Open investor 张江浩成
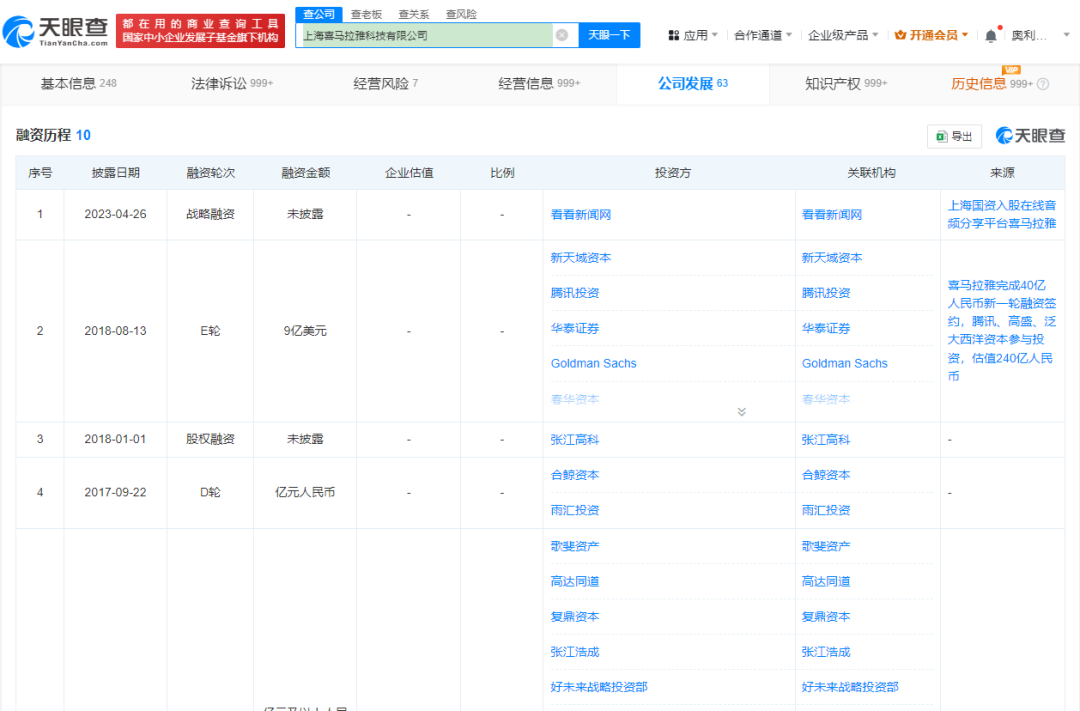The image size is (1080, 711). [x=575, y=652]
